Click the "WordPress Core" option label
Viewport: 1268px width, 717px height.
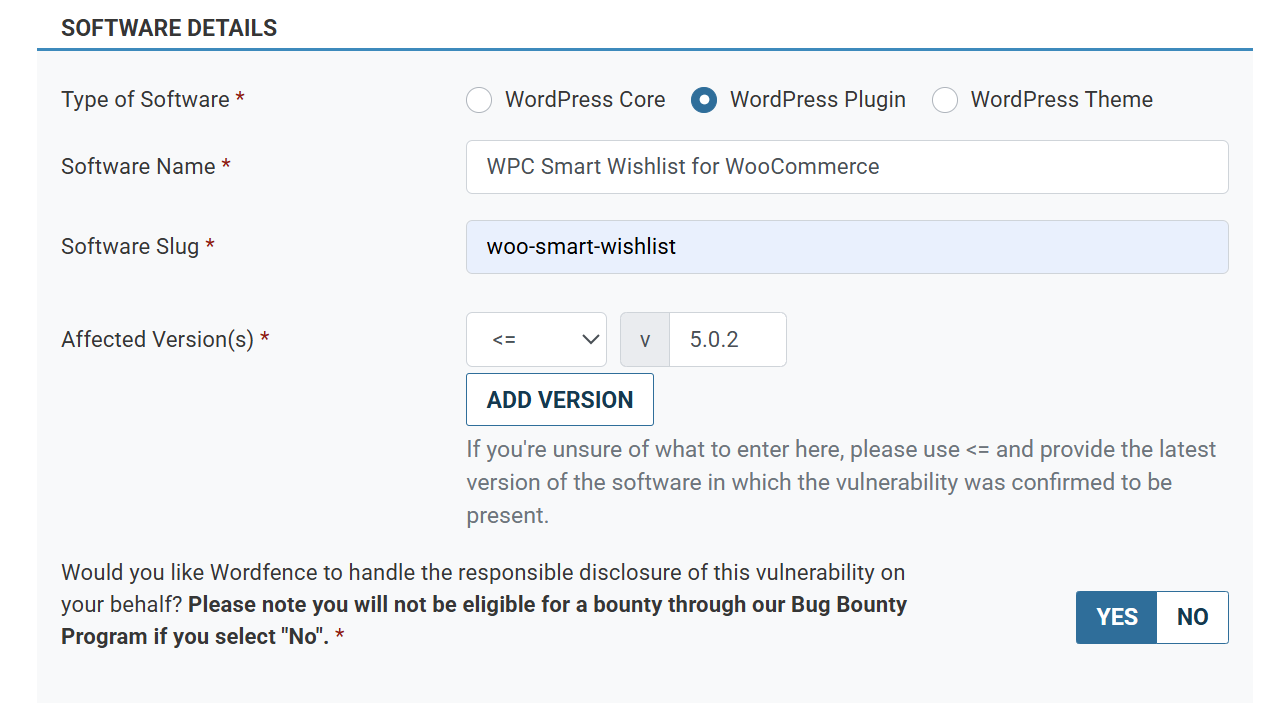coord(585,100)
